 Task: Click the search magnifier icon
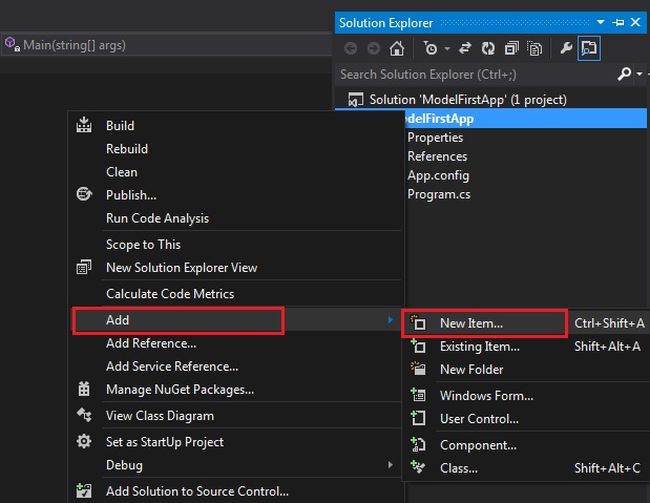[x=623, y=74]
